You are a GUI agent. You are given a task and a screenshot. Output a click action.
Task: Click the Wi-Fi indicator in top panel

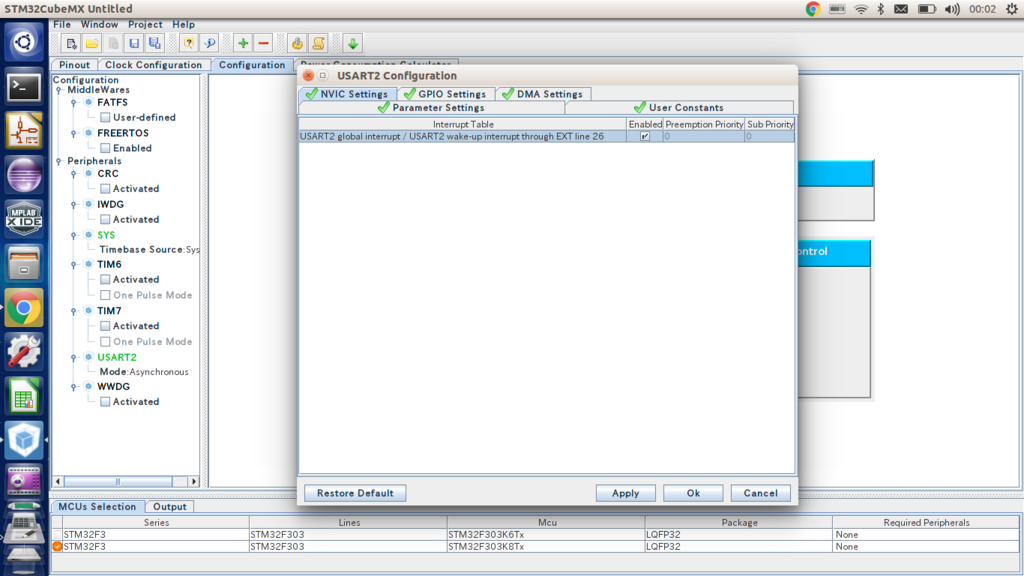pos(861,9)
